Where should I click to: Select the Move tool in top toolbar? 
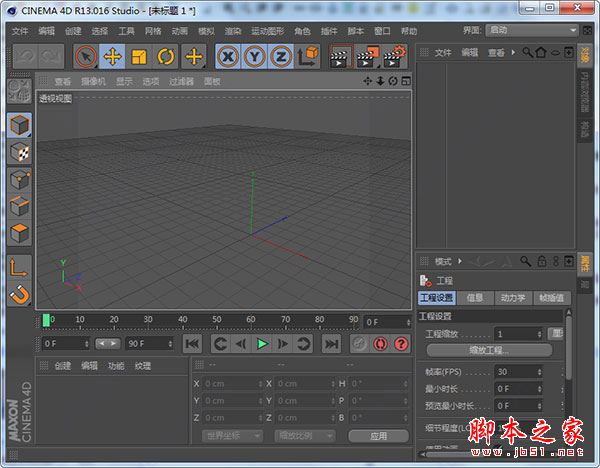coord(112,57)
